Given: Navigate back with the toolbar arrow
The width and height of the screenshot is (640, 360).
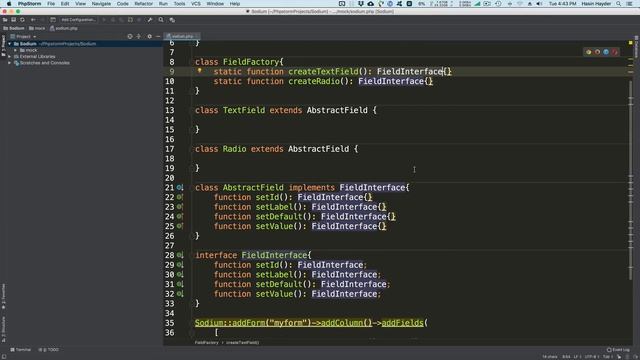Looking at the screenshot, I should click(33, 20).
